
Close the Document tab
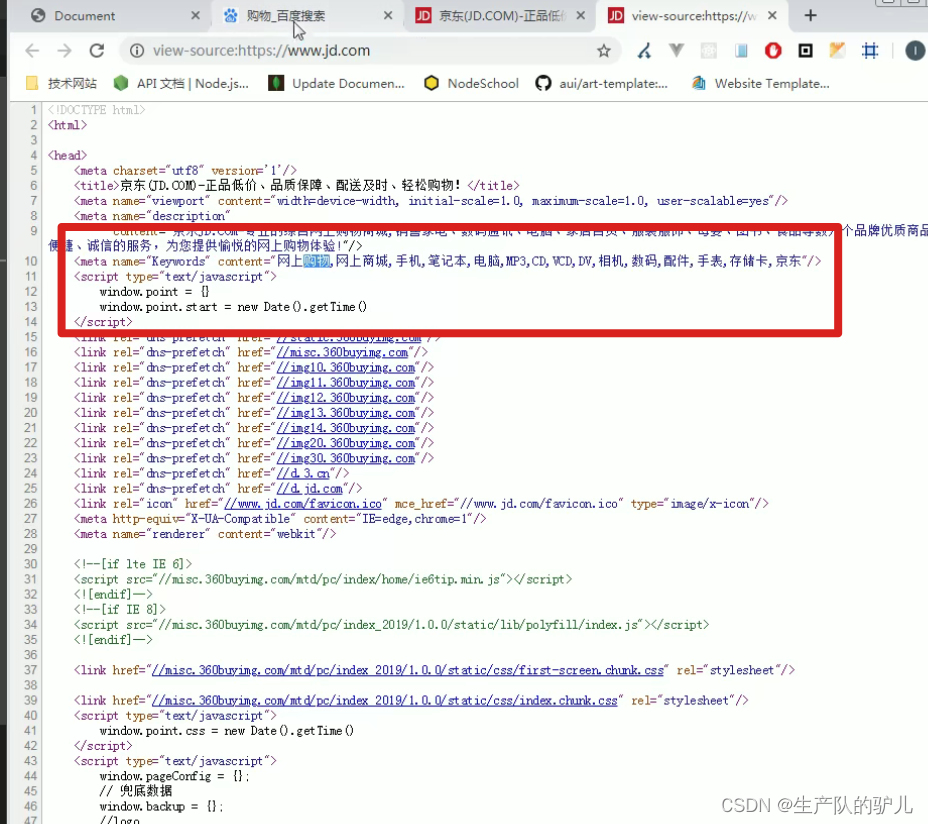click(195, 16)
